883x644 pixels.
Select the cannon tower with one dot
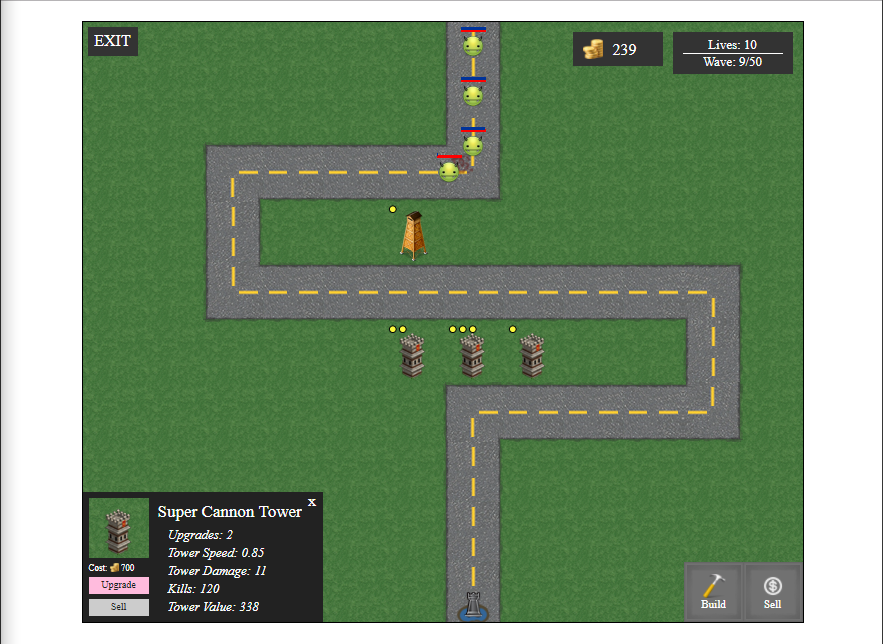tap(532, 355)
